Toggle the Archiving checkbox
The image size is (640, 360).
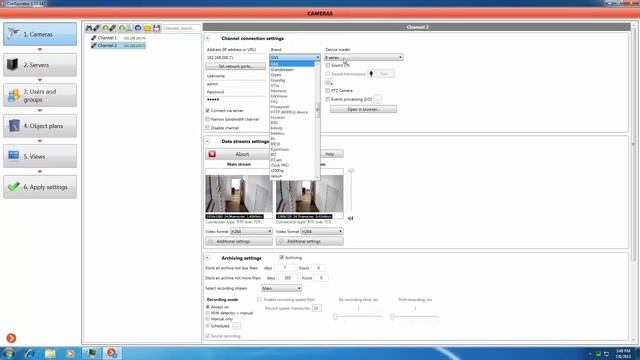pyautogui.click(x=282, y=258)
